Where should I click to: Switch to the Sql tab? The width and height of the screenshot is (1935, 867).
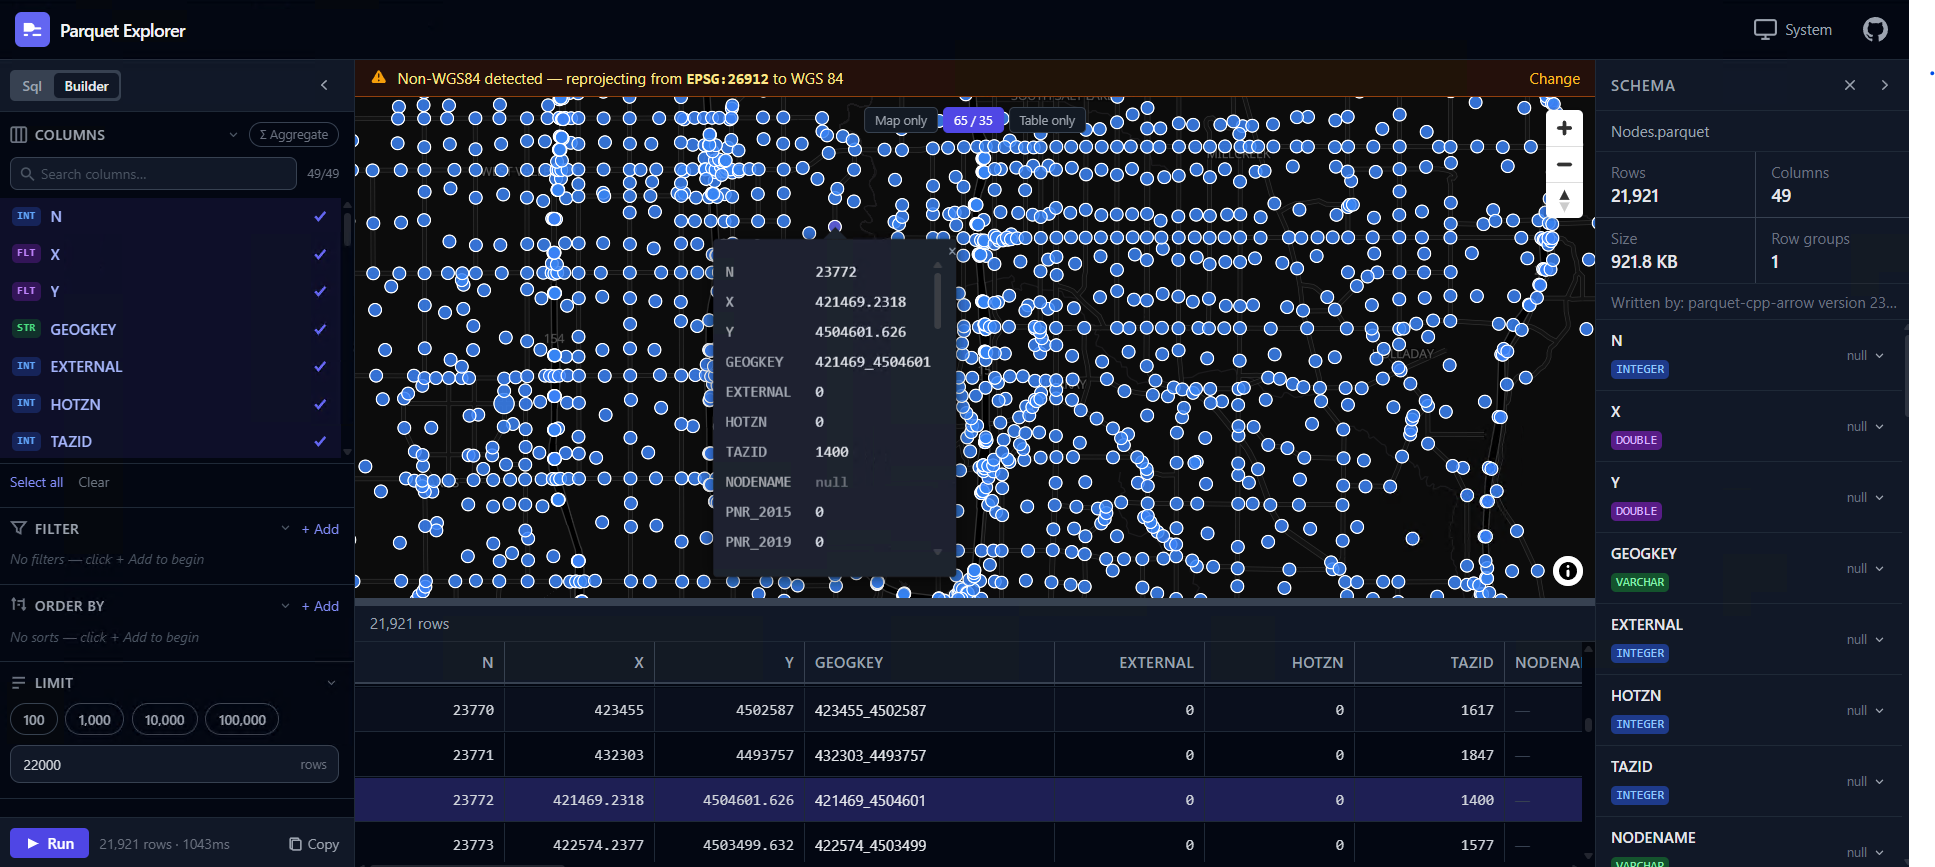(32, 86)
